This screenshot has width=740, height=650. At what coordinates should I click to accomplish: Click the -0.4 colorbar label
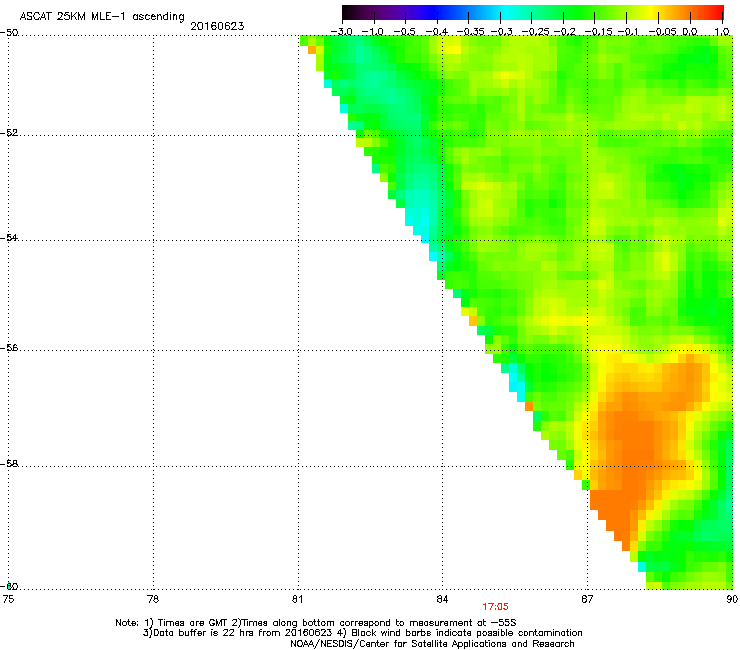436,32
